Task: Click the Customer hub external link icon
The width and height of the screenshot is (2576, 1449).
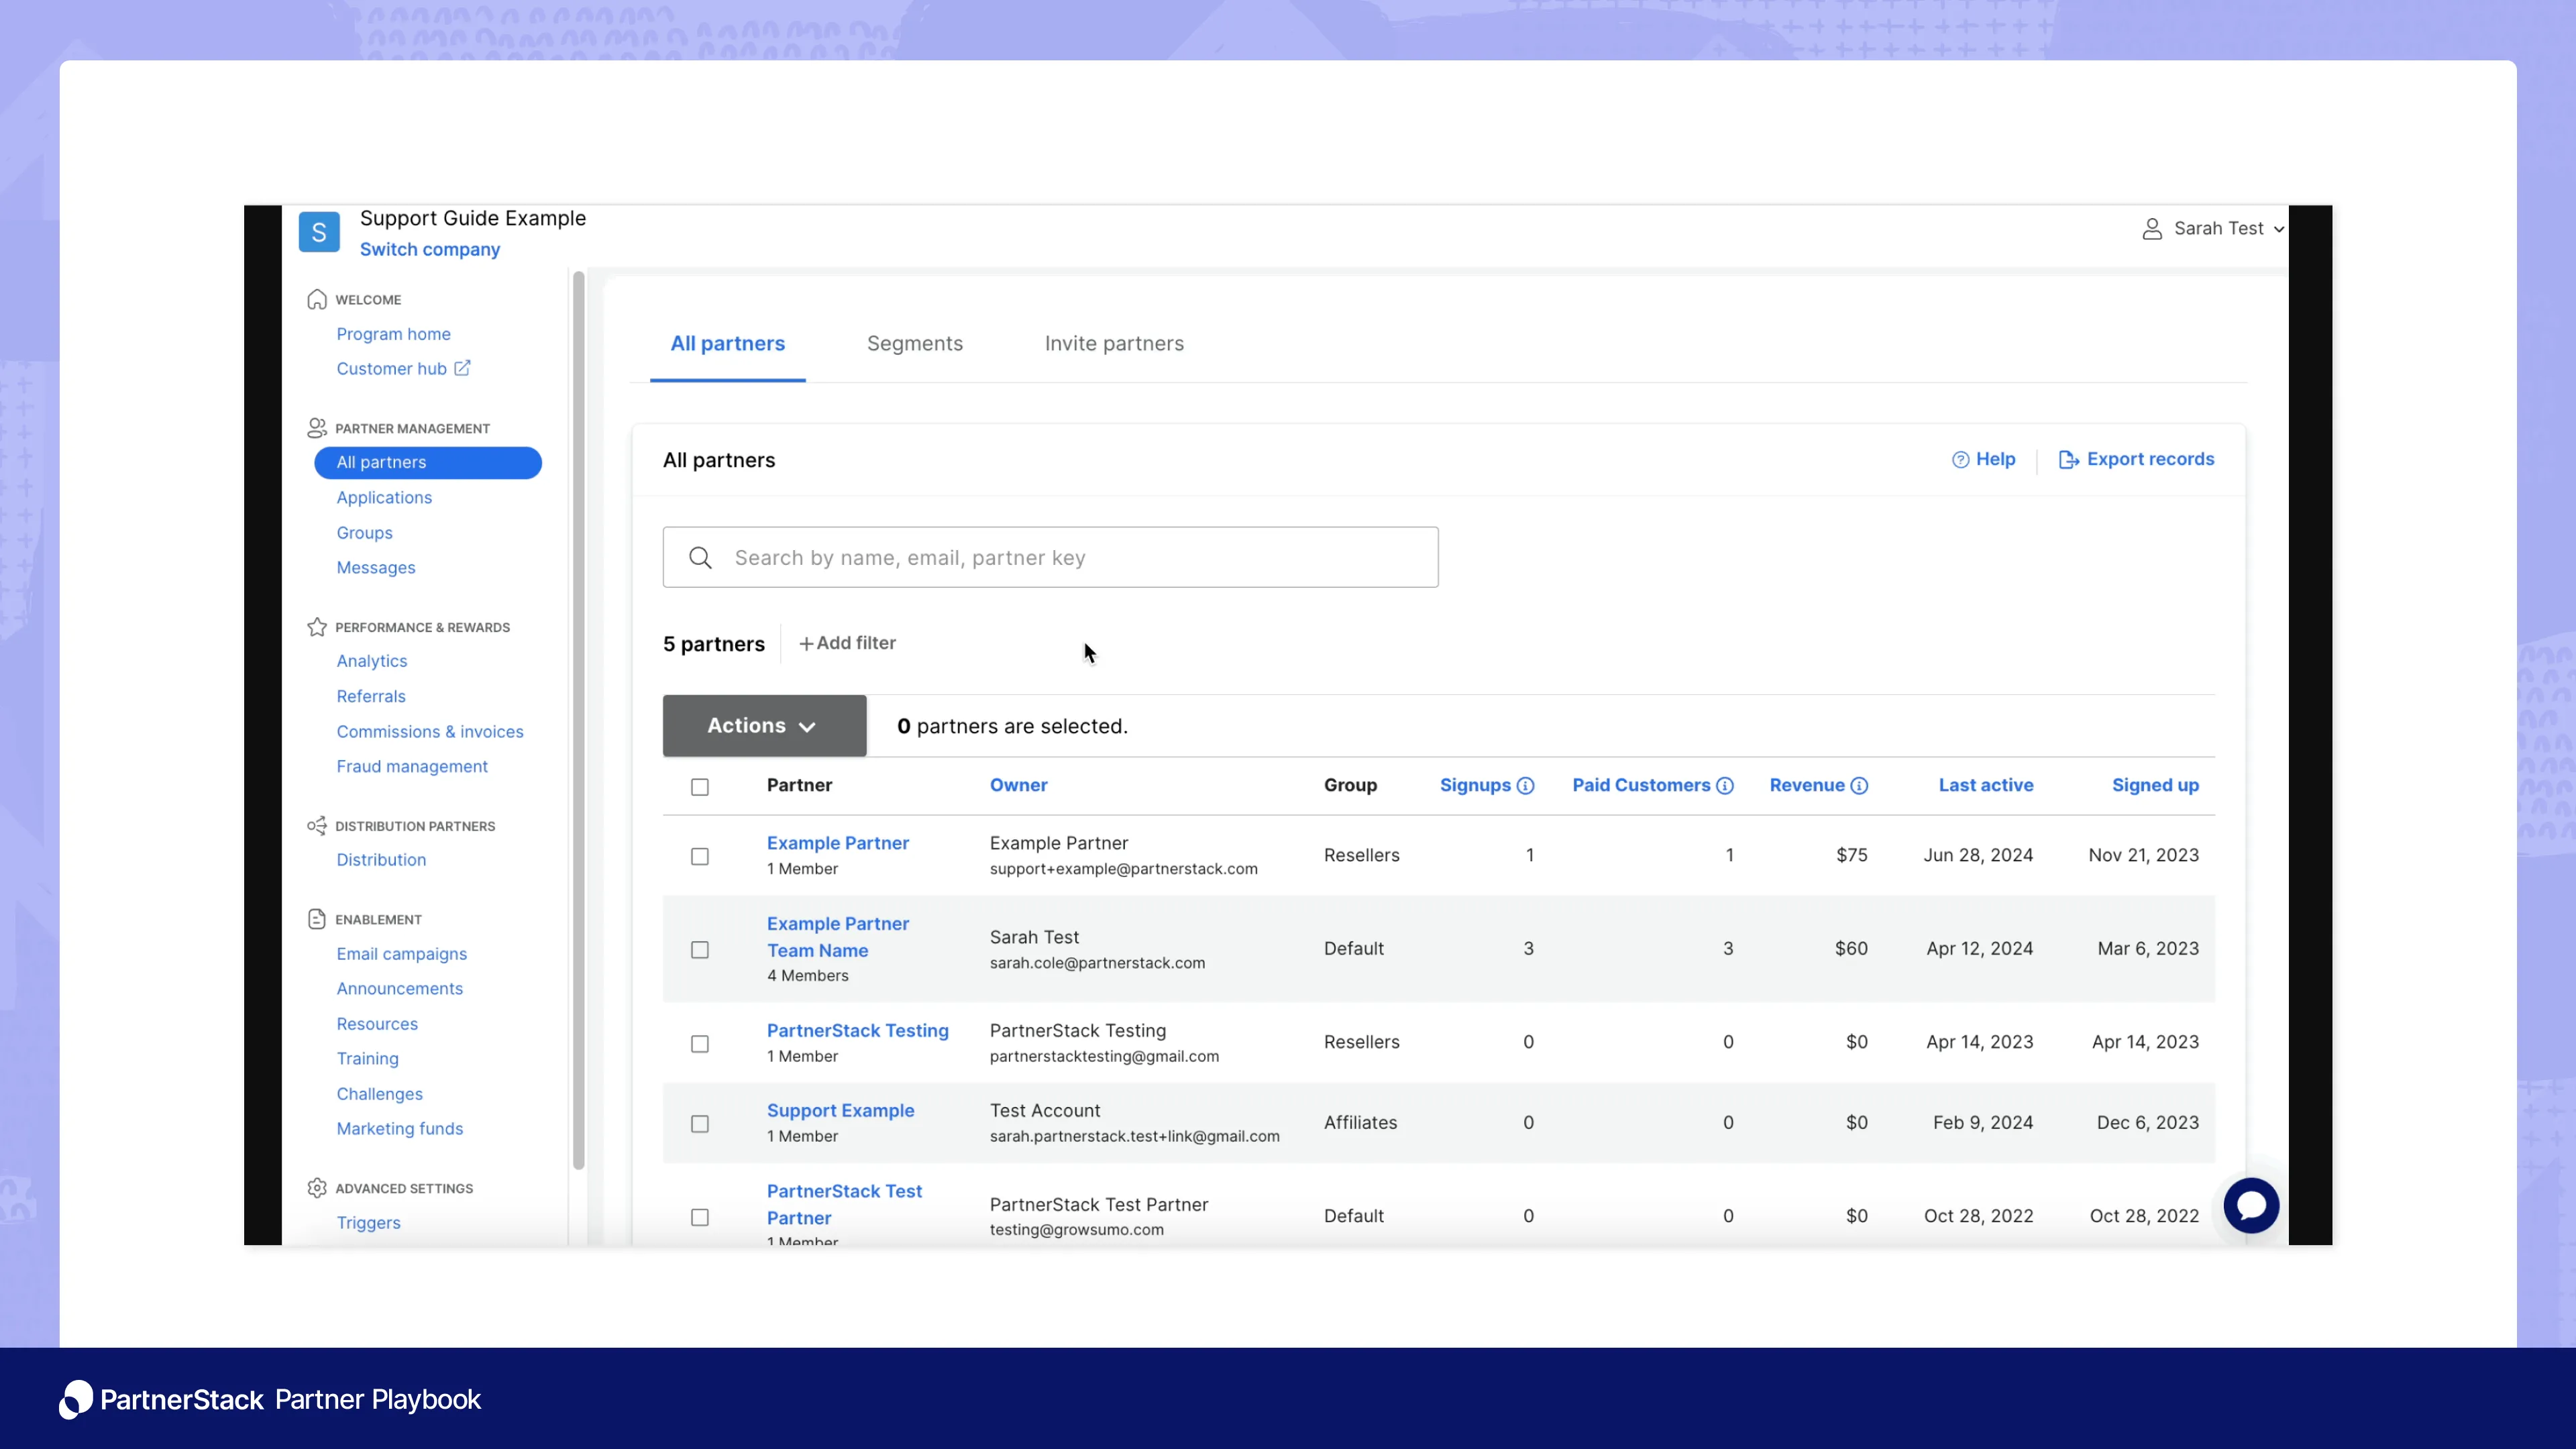Action: tap(462, 368)
